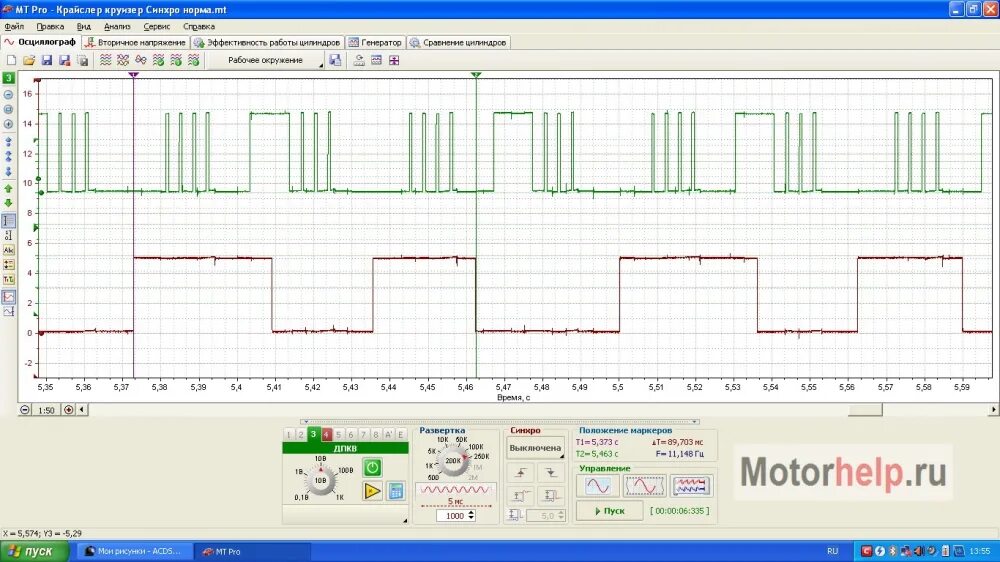This screenshot has width=1000, height=562.
Task: Click the green up arrow in sidebar
Action: point(8,189)
